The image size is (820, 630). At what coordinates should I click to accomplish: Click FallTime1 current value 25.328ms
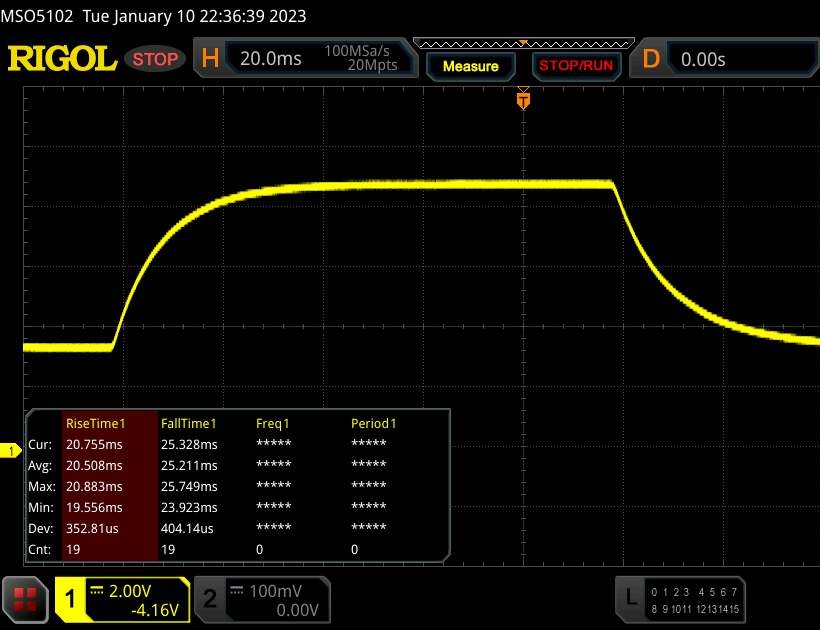click(189, 444)
